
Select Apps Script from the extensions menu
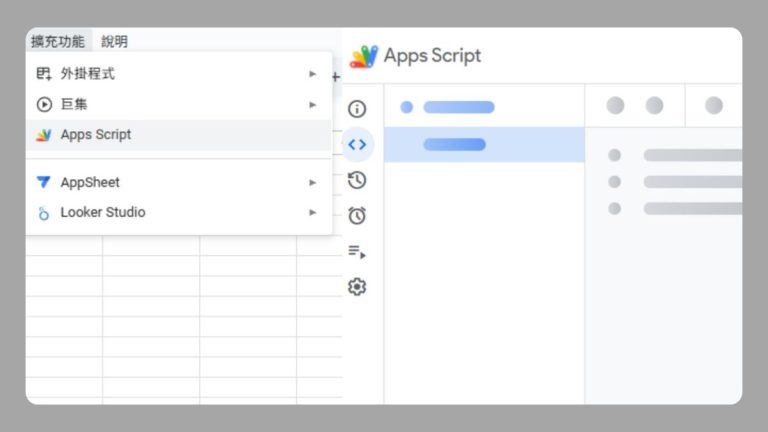coord(96,135)
